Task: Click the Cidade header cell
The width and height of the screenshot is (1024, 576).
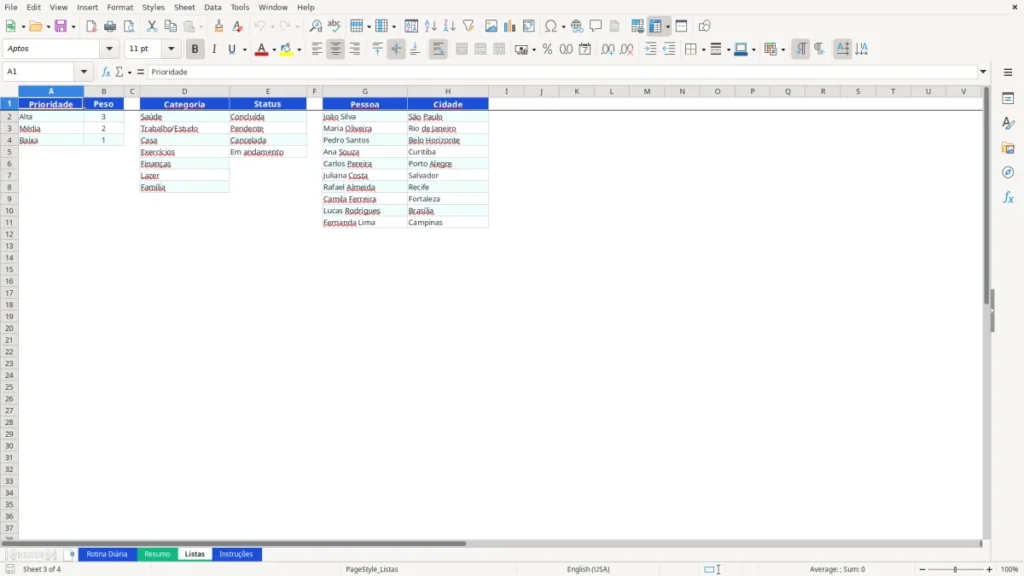Action: point(448,104)
